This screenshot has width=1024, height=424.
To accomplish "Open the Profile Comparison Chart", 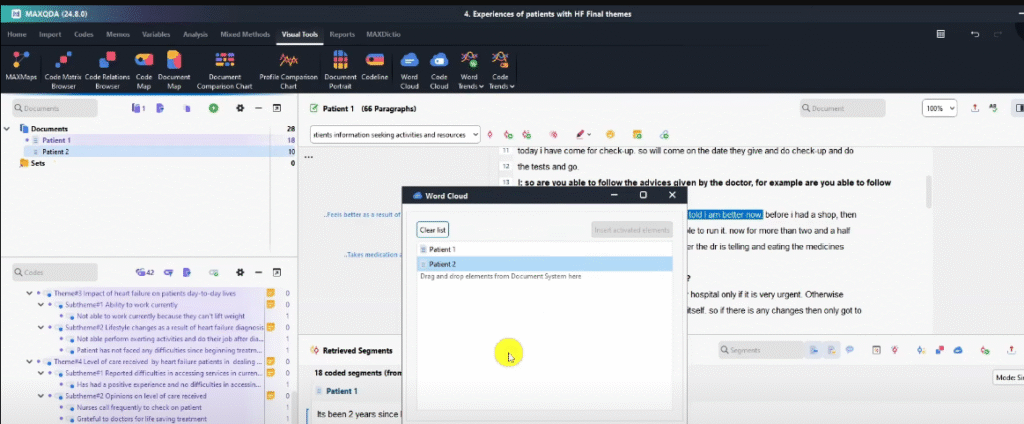I will point(288,71).
